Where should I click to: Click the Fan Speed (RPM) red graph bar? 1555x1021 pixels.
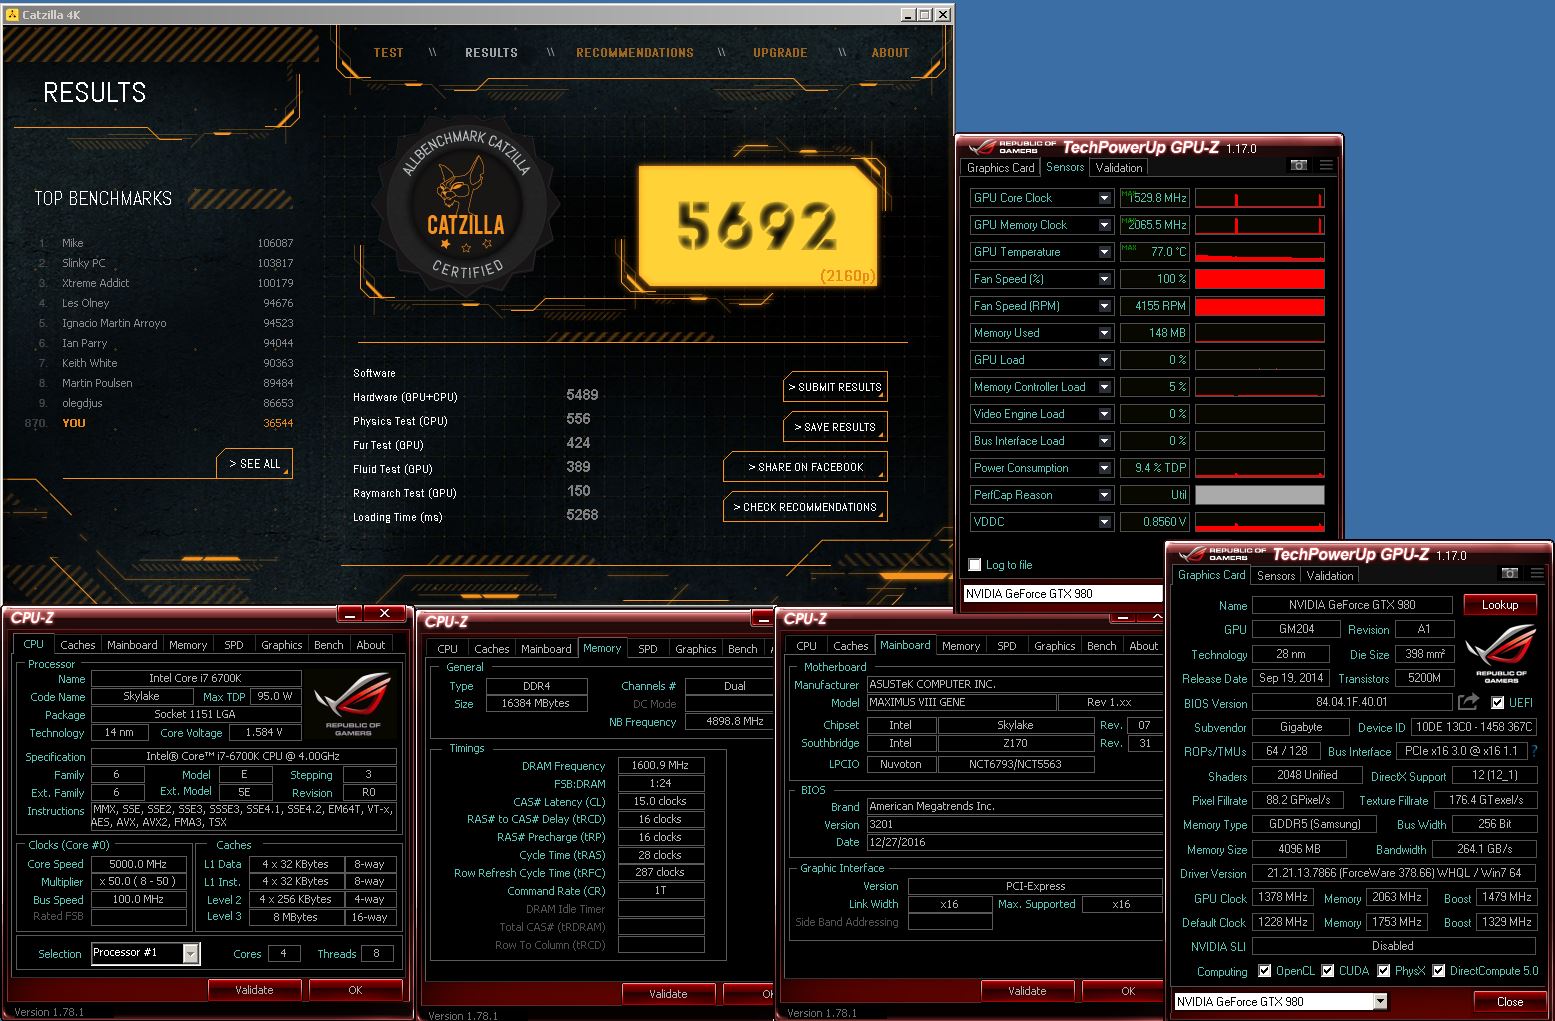pyautogui.click(x=1260, y=306)
